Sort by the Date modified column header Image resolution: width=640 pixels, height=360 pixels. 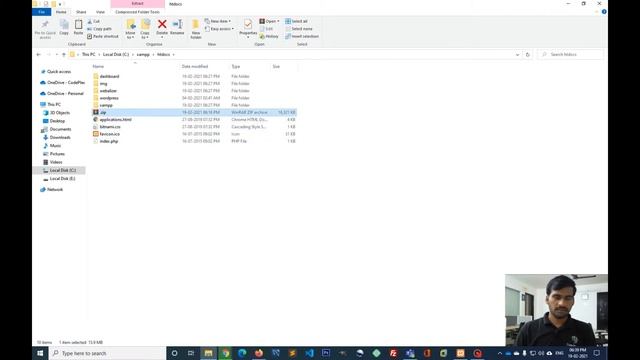(195, 66)
